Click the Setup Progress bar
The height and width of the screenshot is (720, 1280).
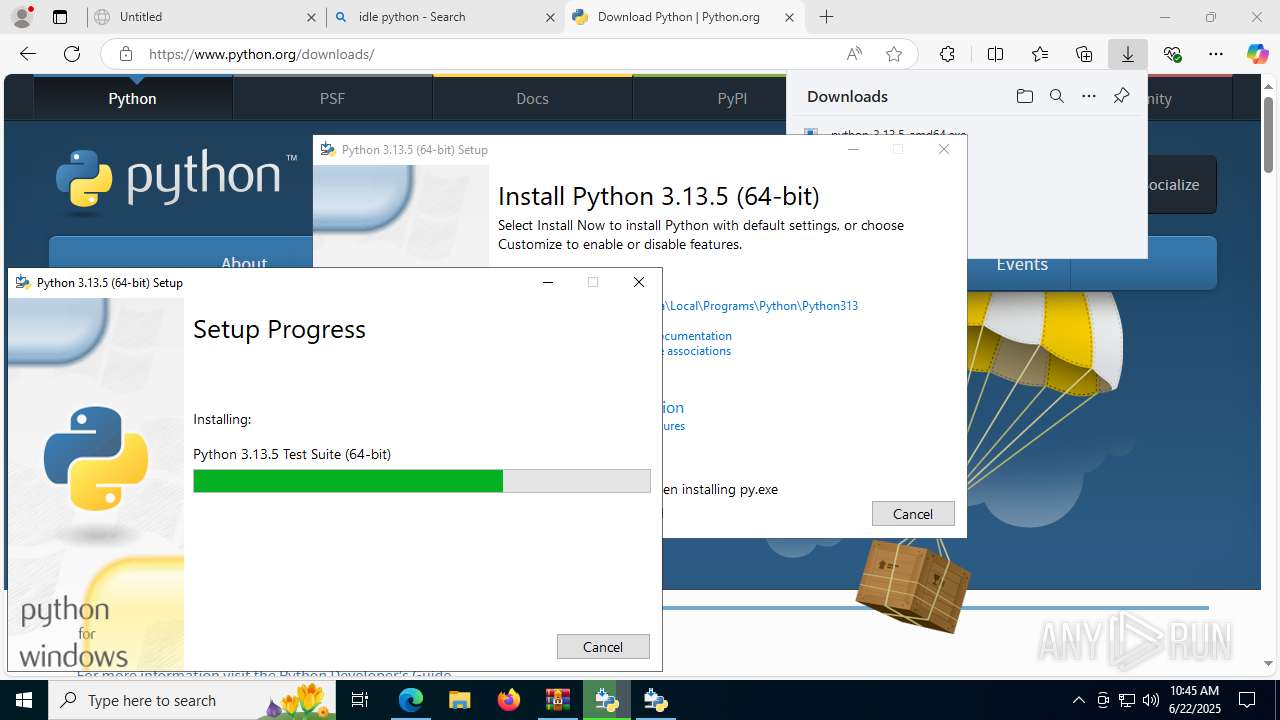pyautogui.click(x=422, y=481)
